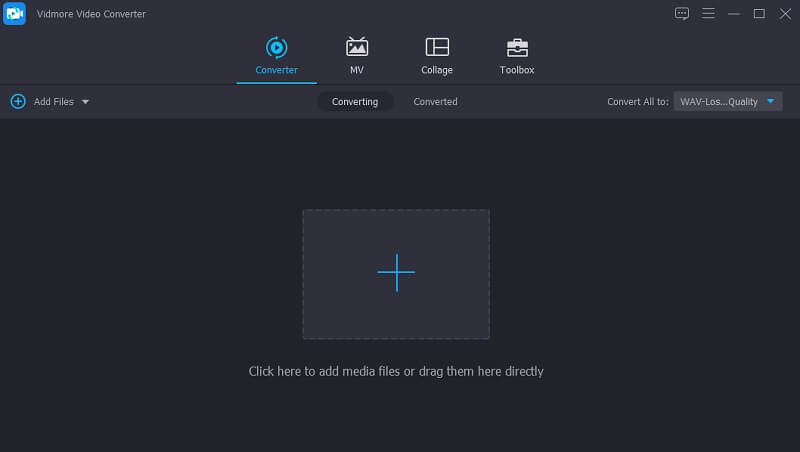Open the Converter tab
This screenshot has height=452, width=800.
coord(276,57)
